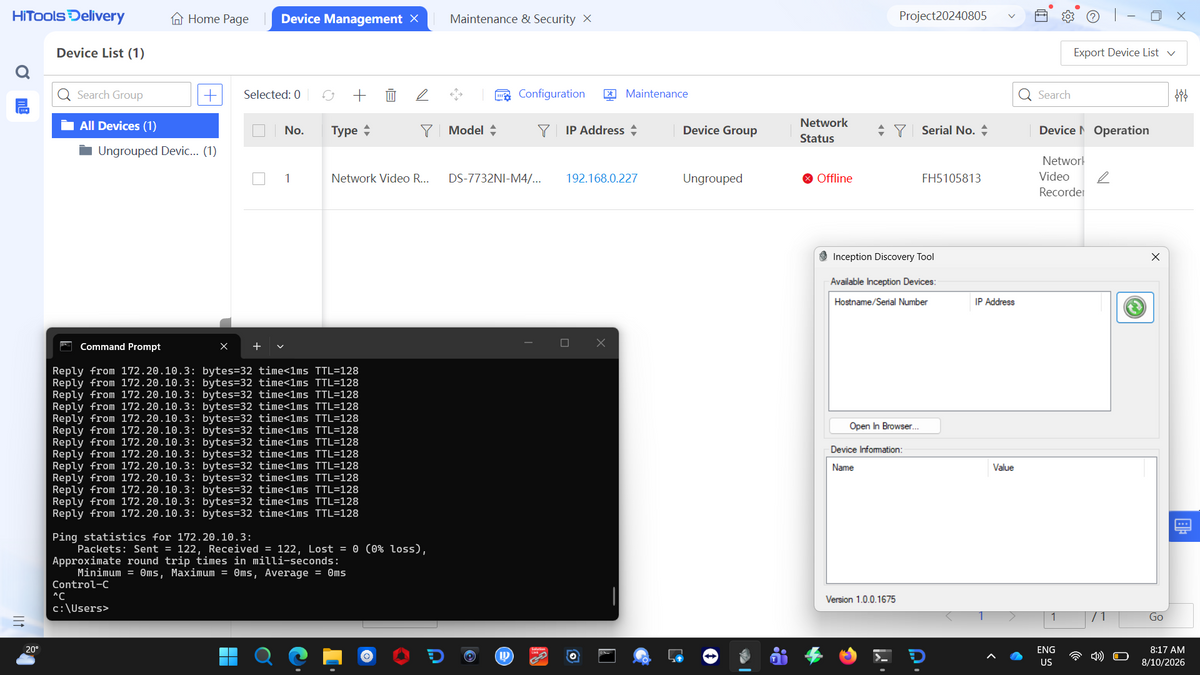Image resolution: width=1200 pixels, height=675 pixels.
Task: Open Microsoft Teams from the taskbar
Action: (x=779, y=656)
